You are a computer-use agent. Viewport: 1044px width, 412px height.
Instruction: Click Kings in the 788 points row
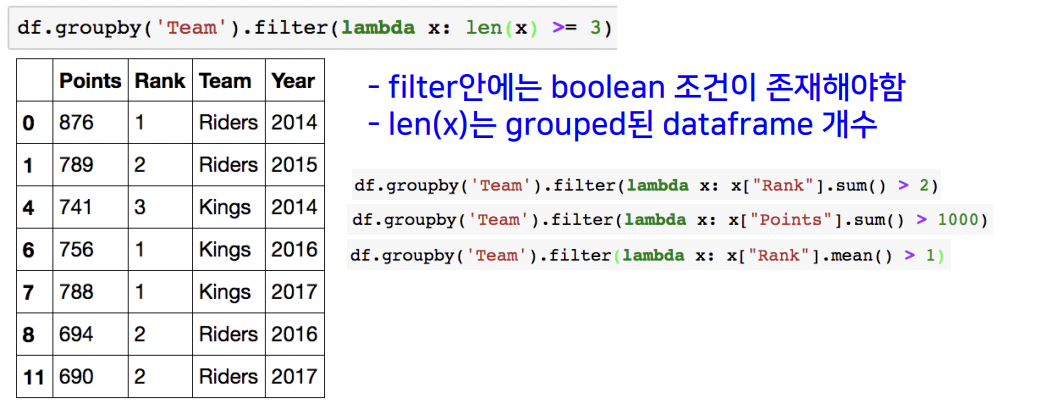point(225,292)
